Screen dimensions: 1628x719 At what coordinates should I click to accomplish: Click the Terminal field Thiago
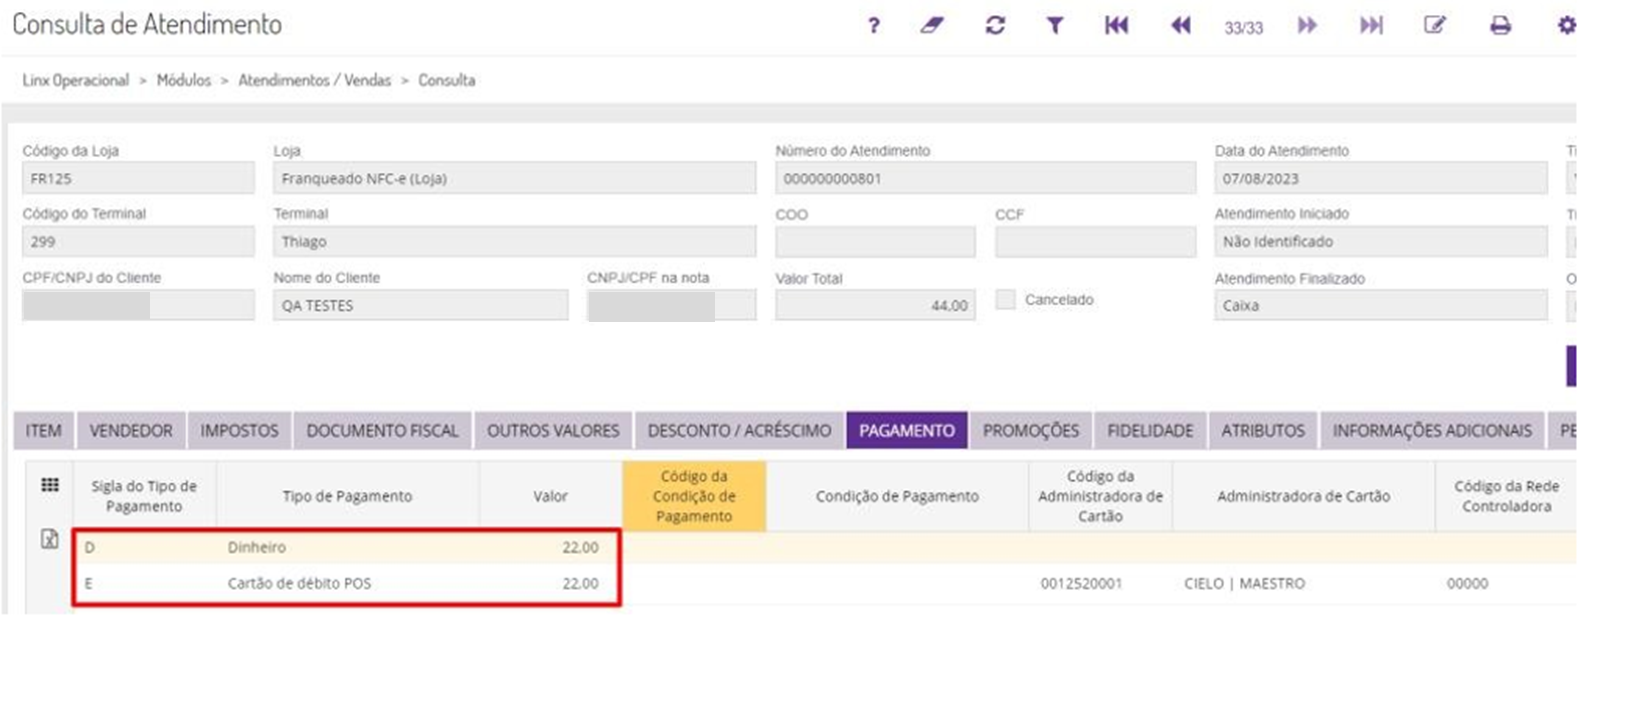point(514,241)
